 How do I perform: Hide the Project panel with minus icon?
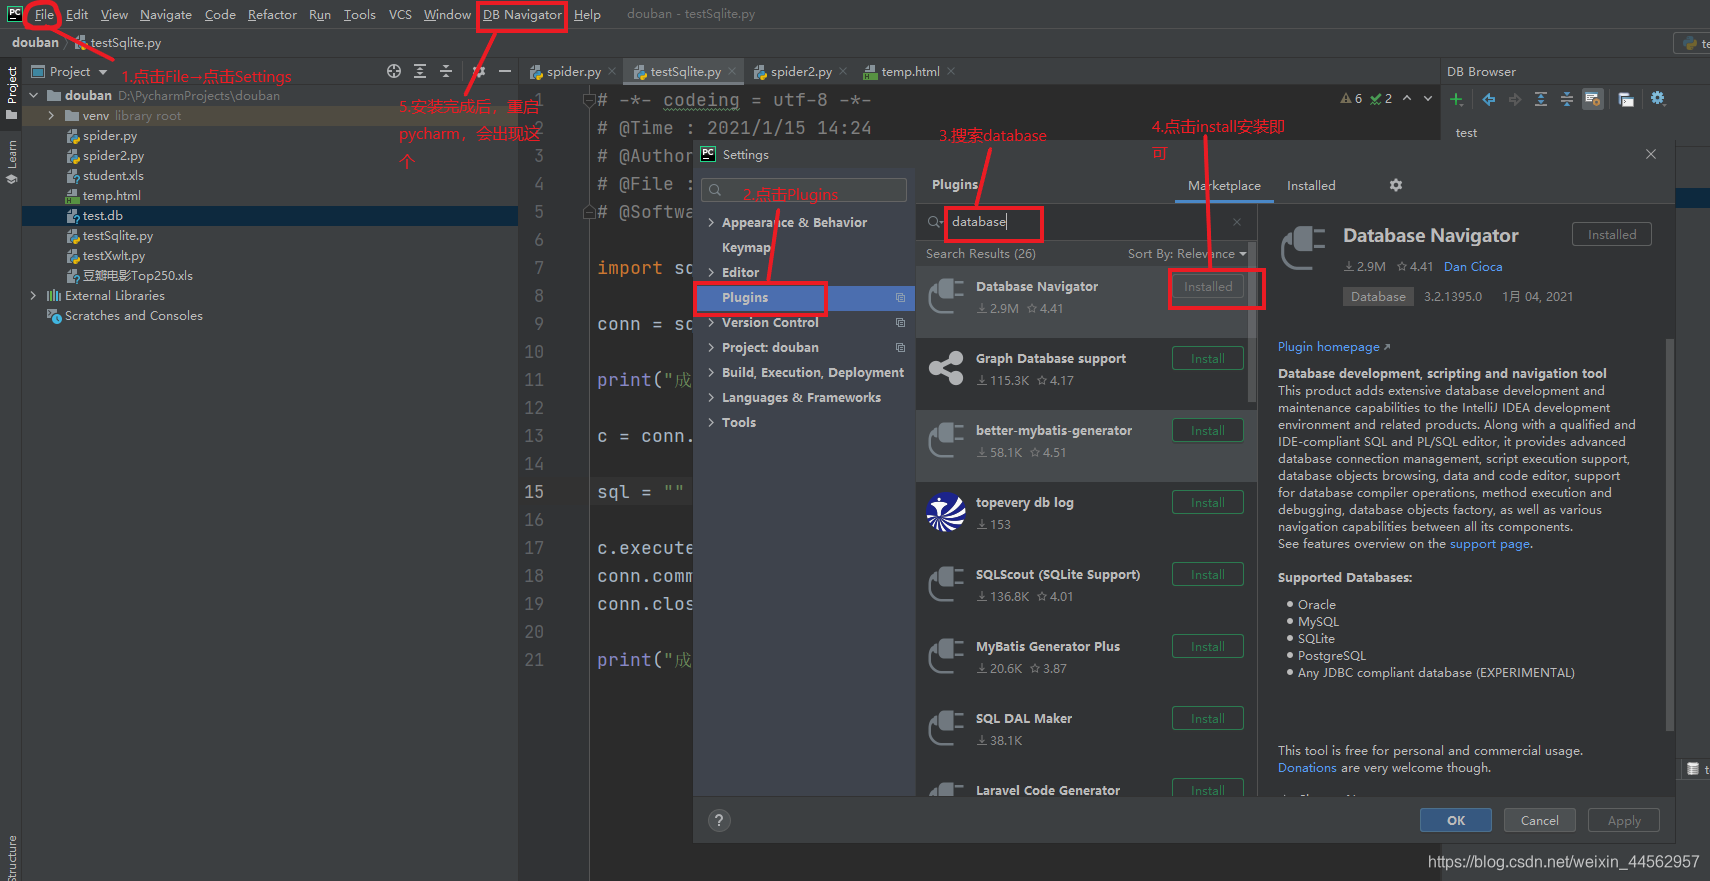[505, 71]
